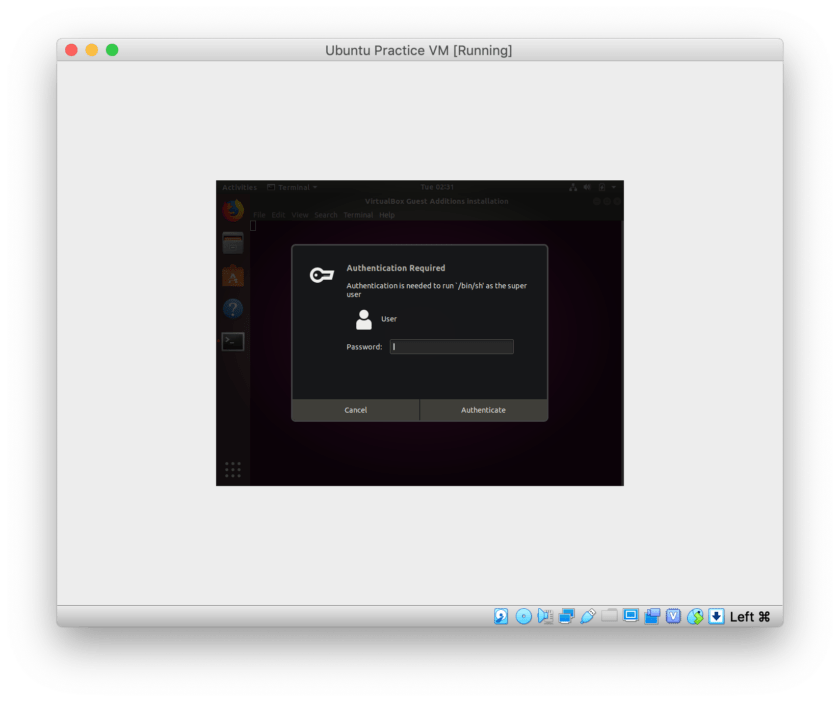The image size is (840, 702).
Task: Click the Authenticate button
Action: tap(483, 410)
